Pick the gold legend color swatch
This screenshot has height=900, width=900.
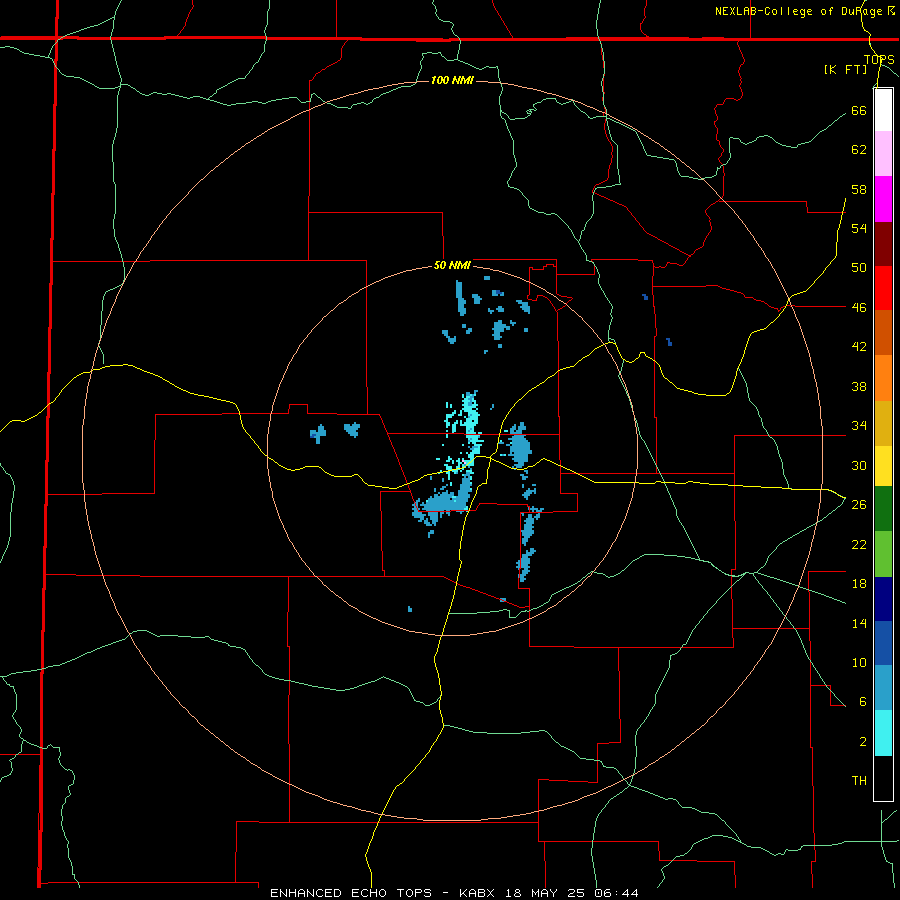883,423
